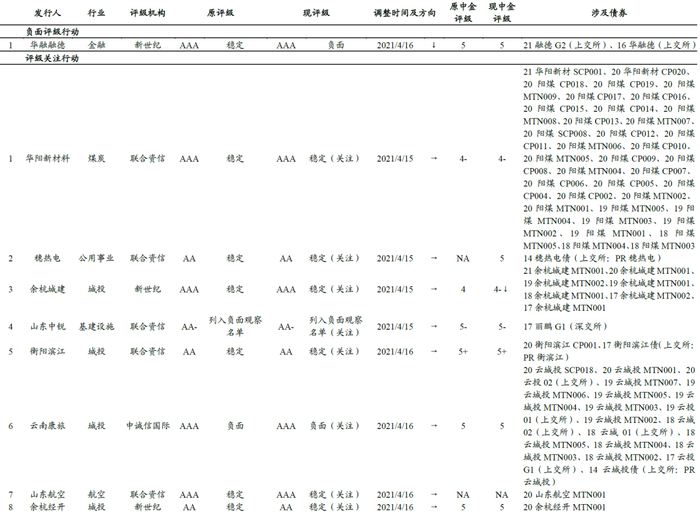Click the 涉及债券 column header

click(x=609, y=13)
